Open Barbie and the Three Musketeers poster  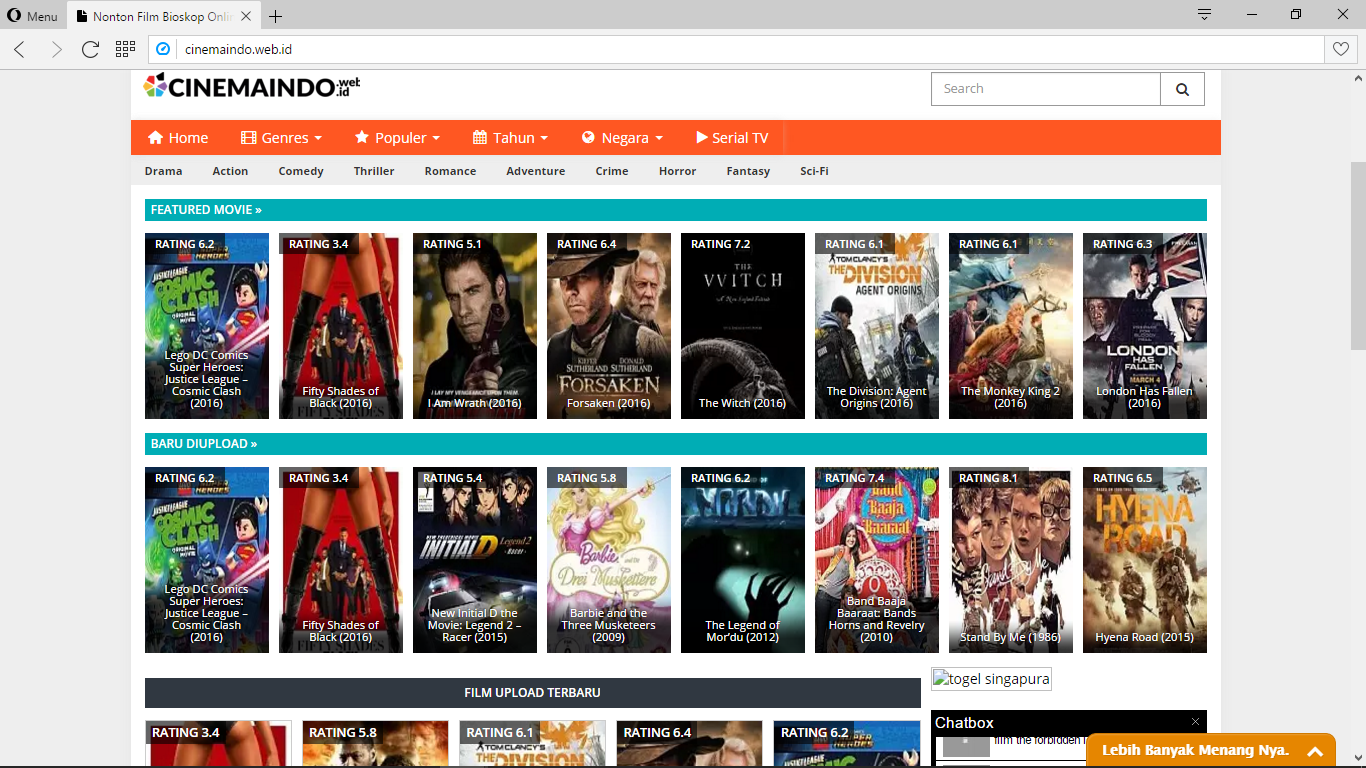(609, 560)
